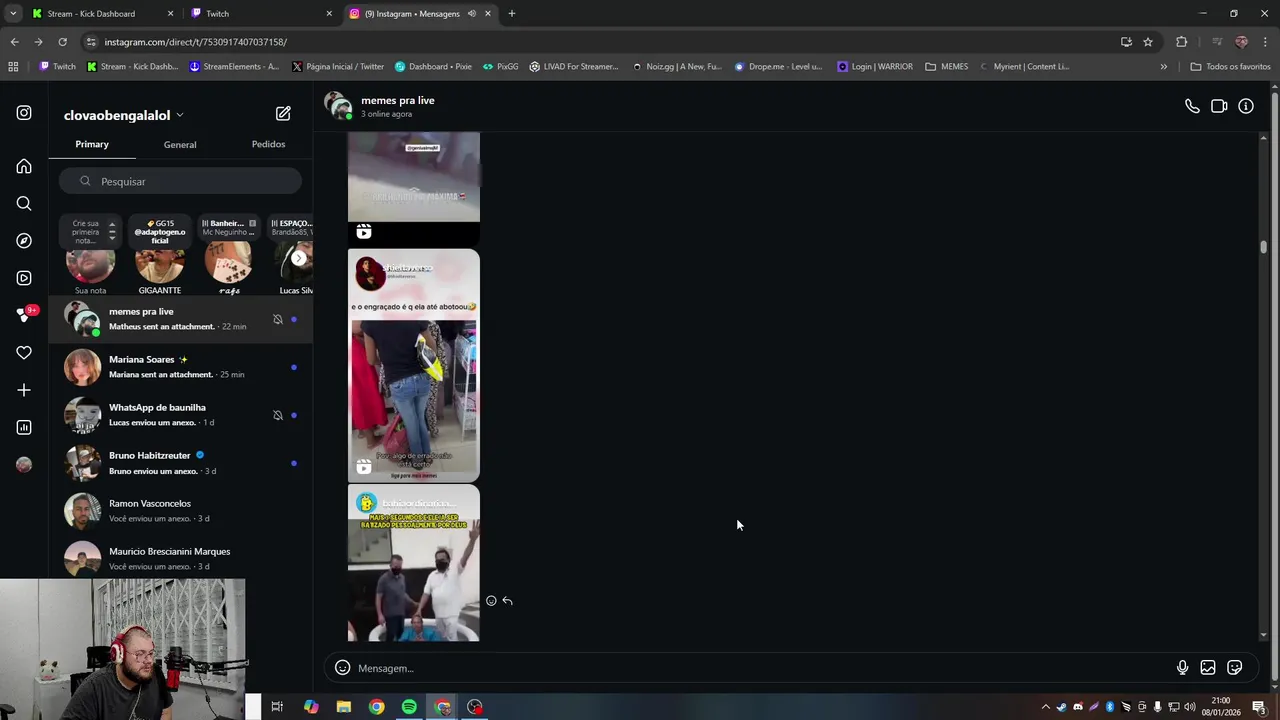Click the Create plus icon in sidebar
The image size is (1280, 720).
[24, 390]
